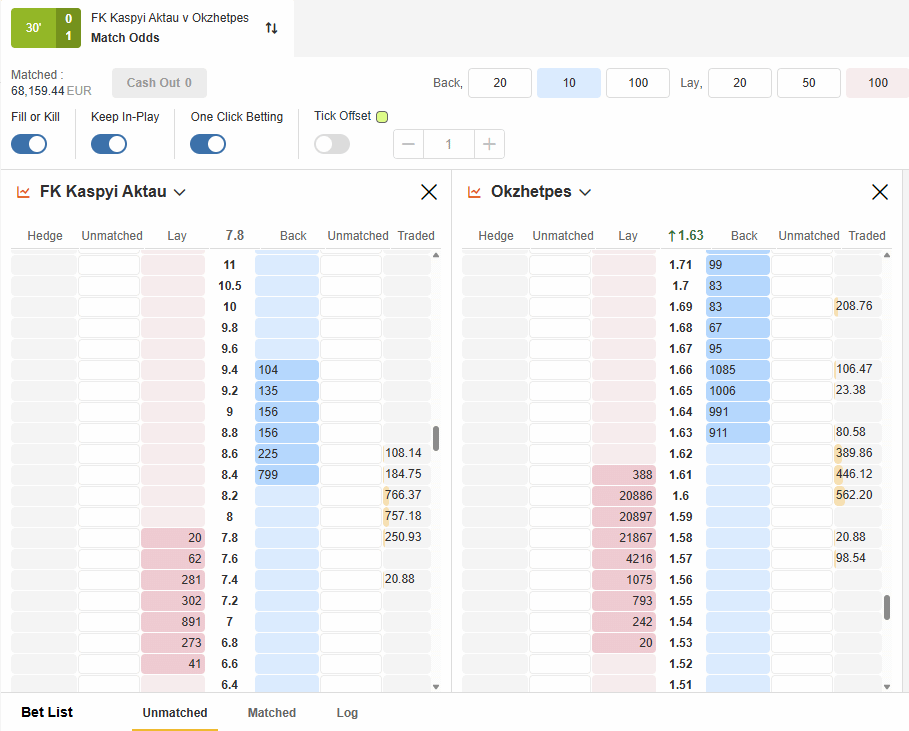909x731 pixels.
Task: Toggle the One Click Betting switch
Action: 208,144
